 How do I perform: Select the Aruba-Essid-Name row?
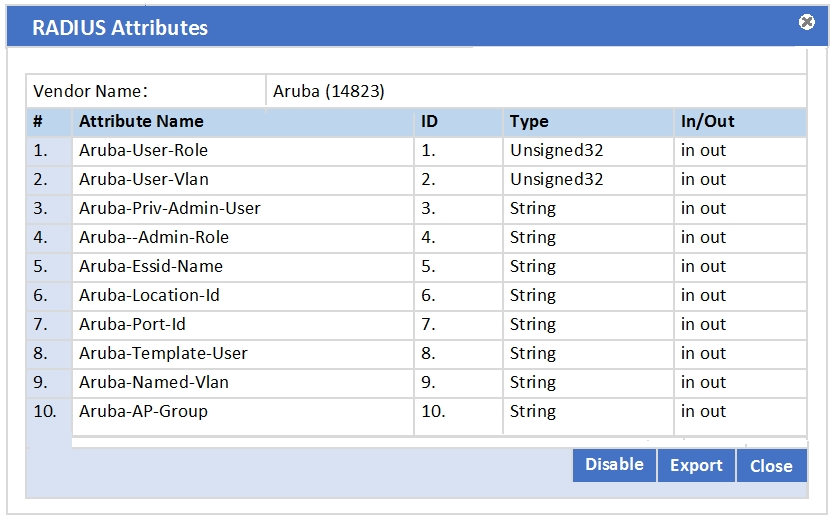click(151, 267)
